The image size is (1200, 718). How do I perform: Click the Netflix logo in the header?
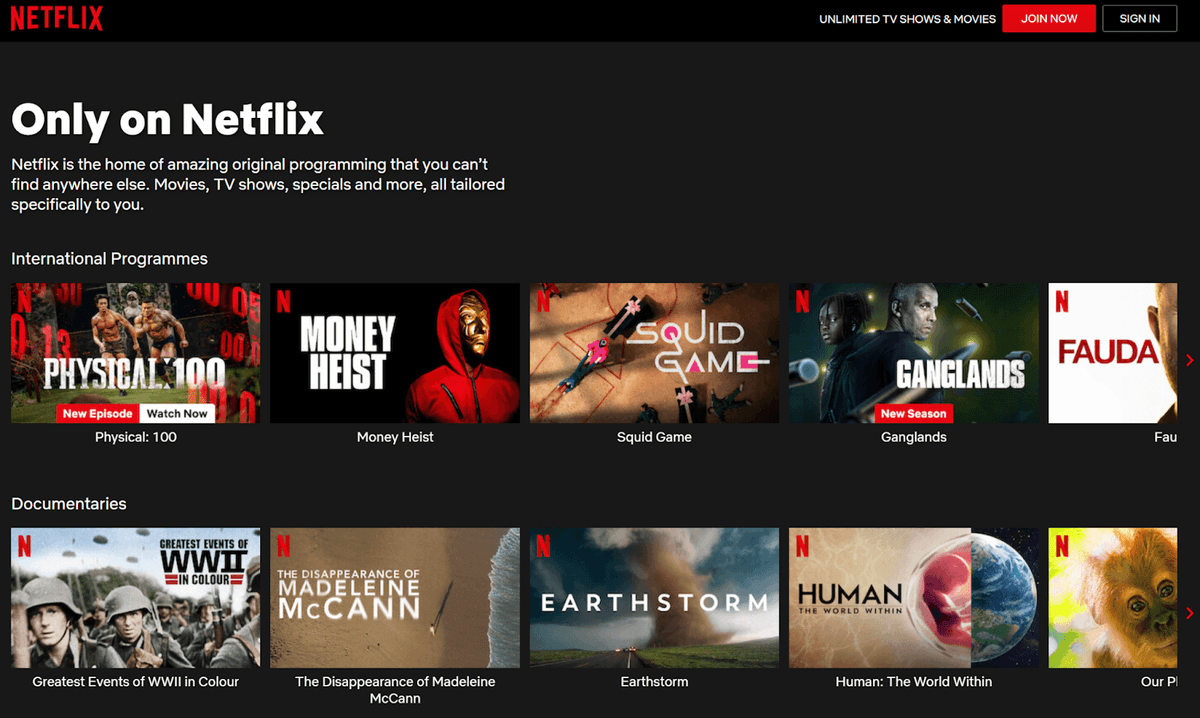[x=57, y=19]
